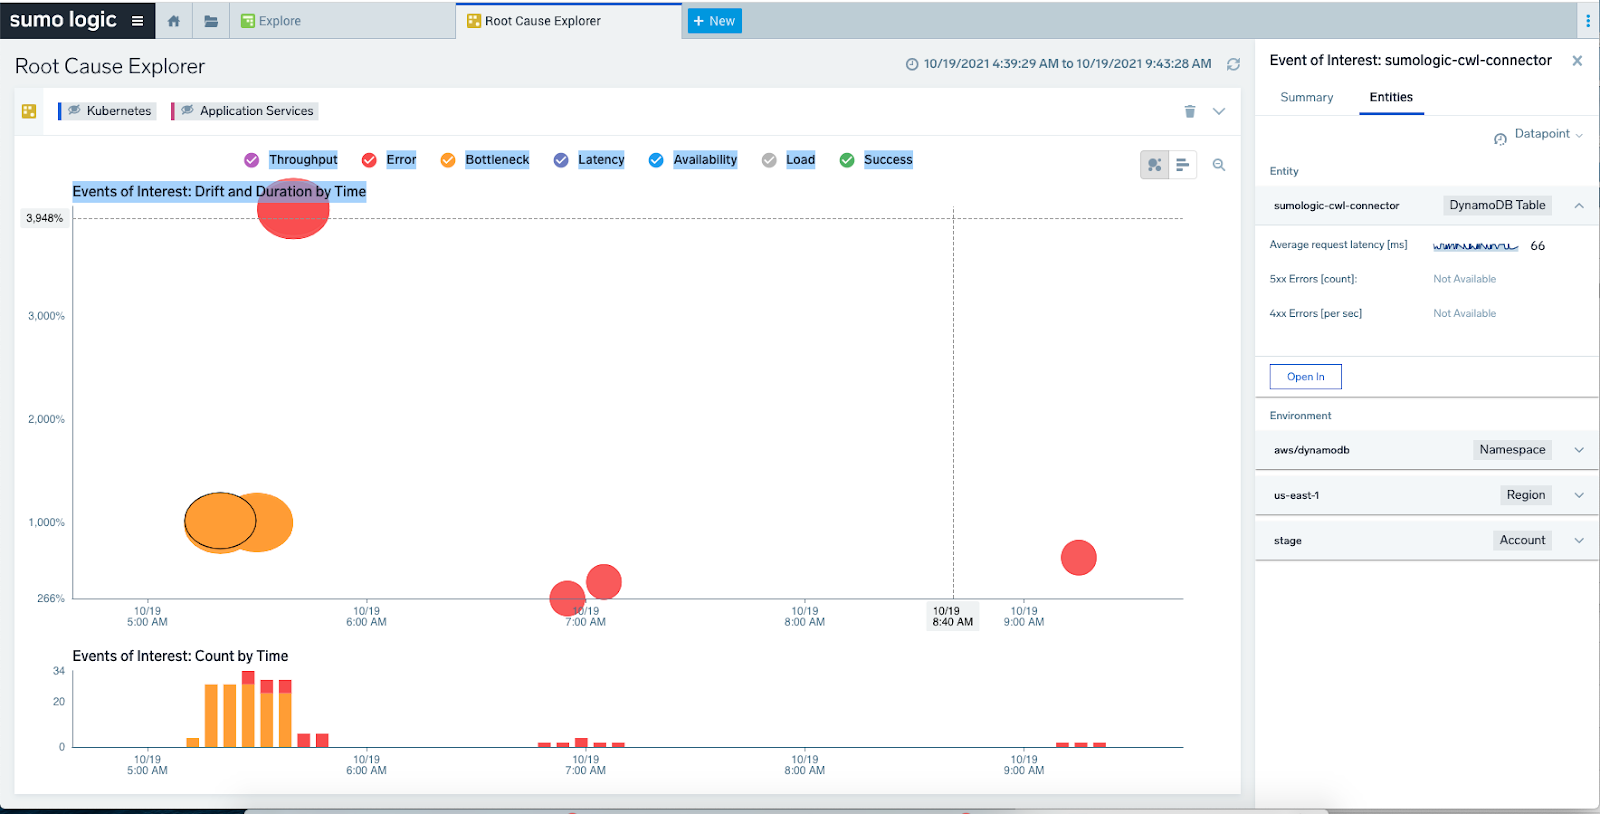Click the 10/19 8:40 AM time marker
The width and height of the screenshot is (1600, 814).
coord(953,616)
